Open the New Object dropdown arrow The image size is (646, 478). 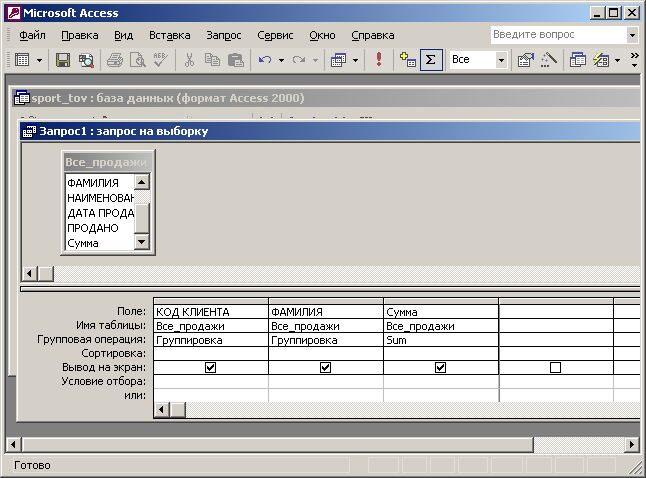617,60
